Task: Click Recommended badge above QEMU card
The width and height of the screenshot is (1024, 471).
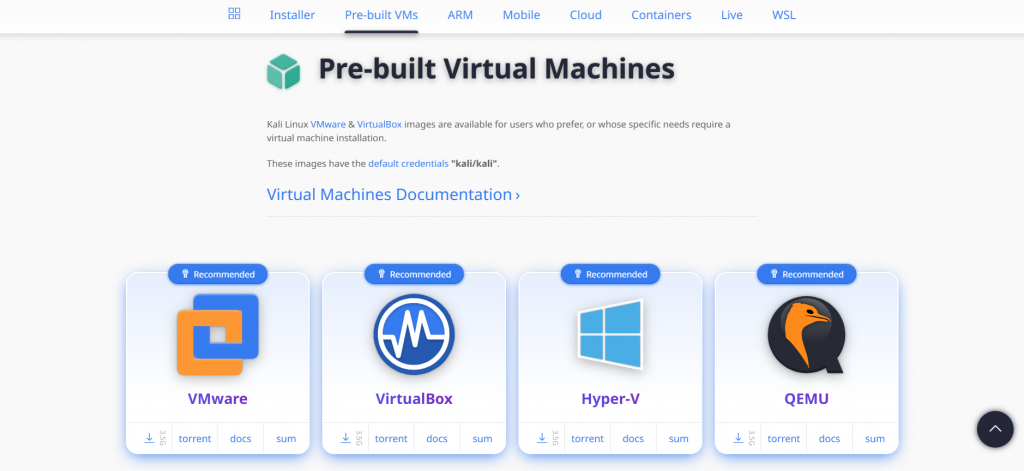Action: [807, 274]
